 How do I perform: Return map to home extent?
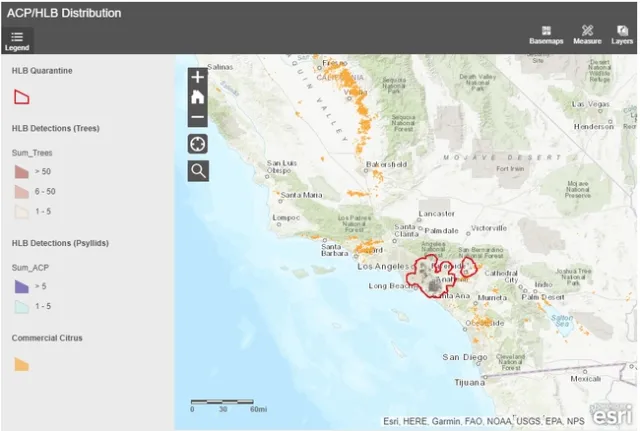198,97
